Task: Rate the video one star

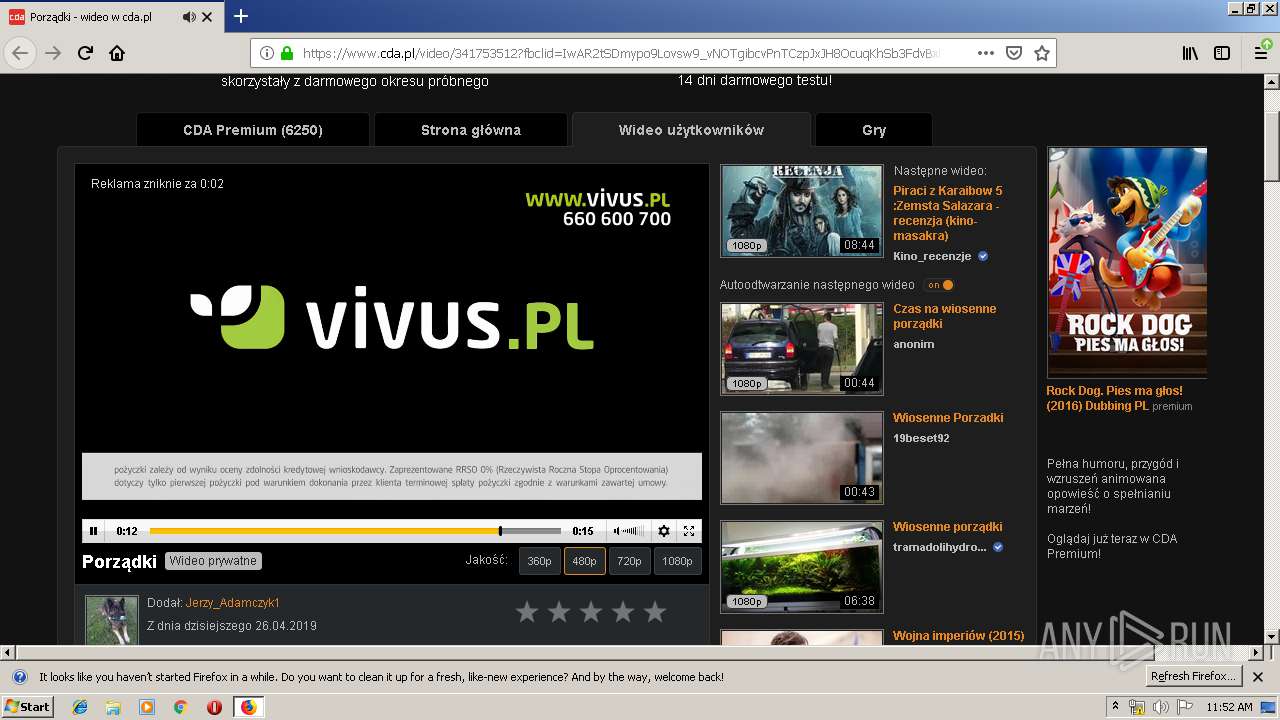Action: click(x=527, y=612)
